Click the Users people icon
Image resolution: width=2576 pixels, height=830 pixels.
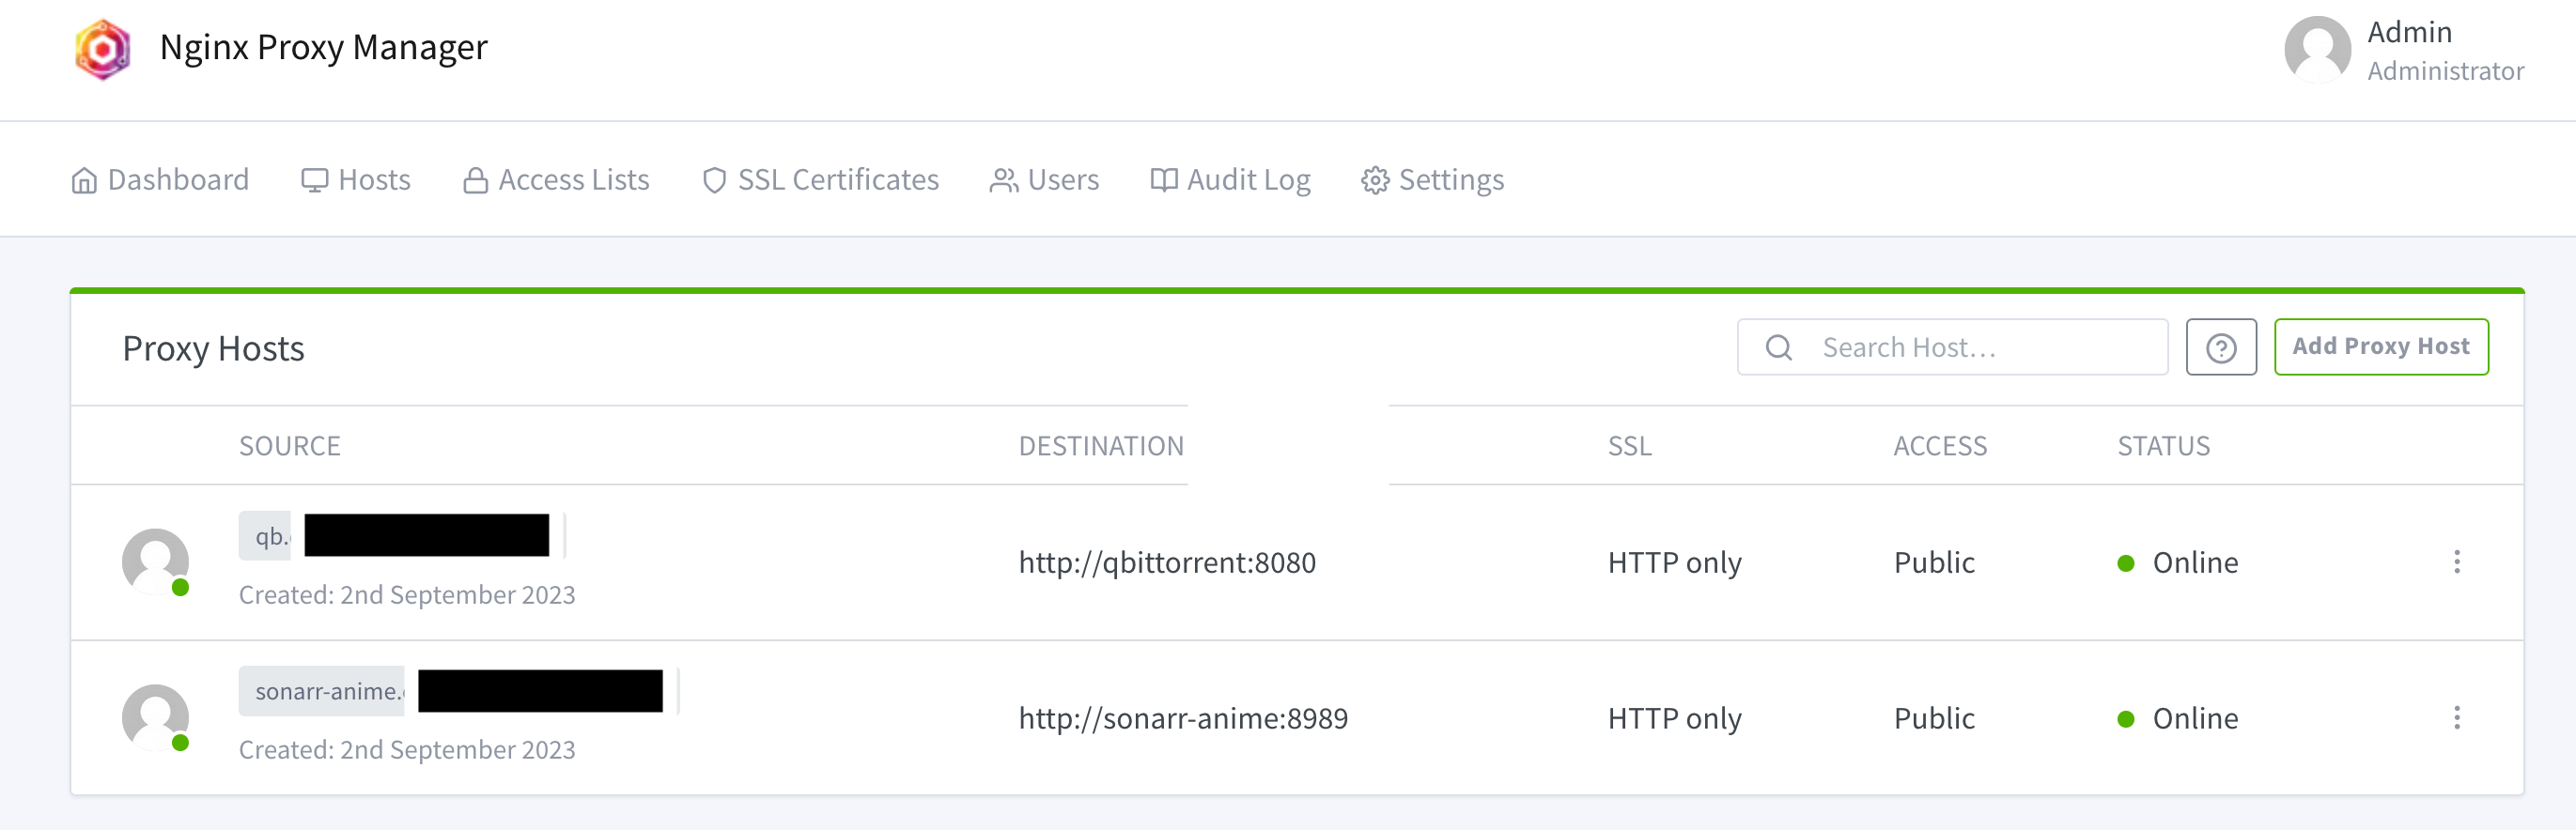click(x=1004, y=180)
